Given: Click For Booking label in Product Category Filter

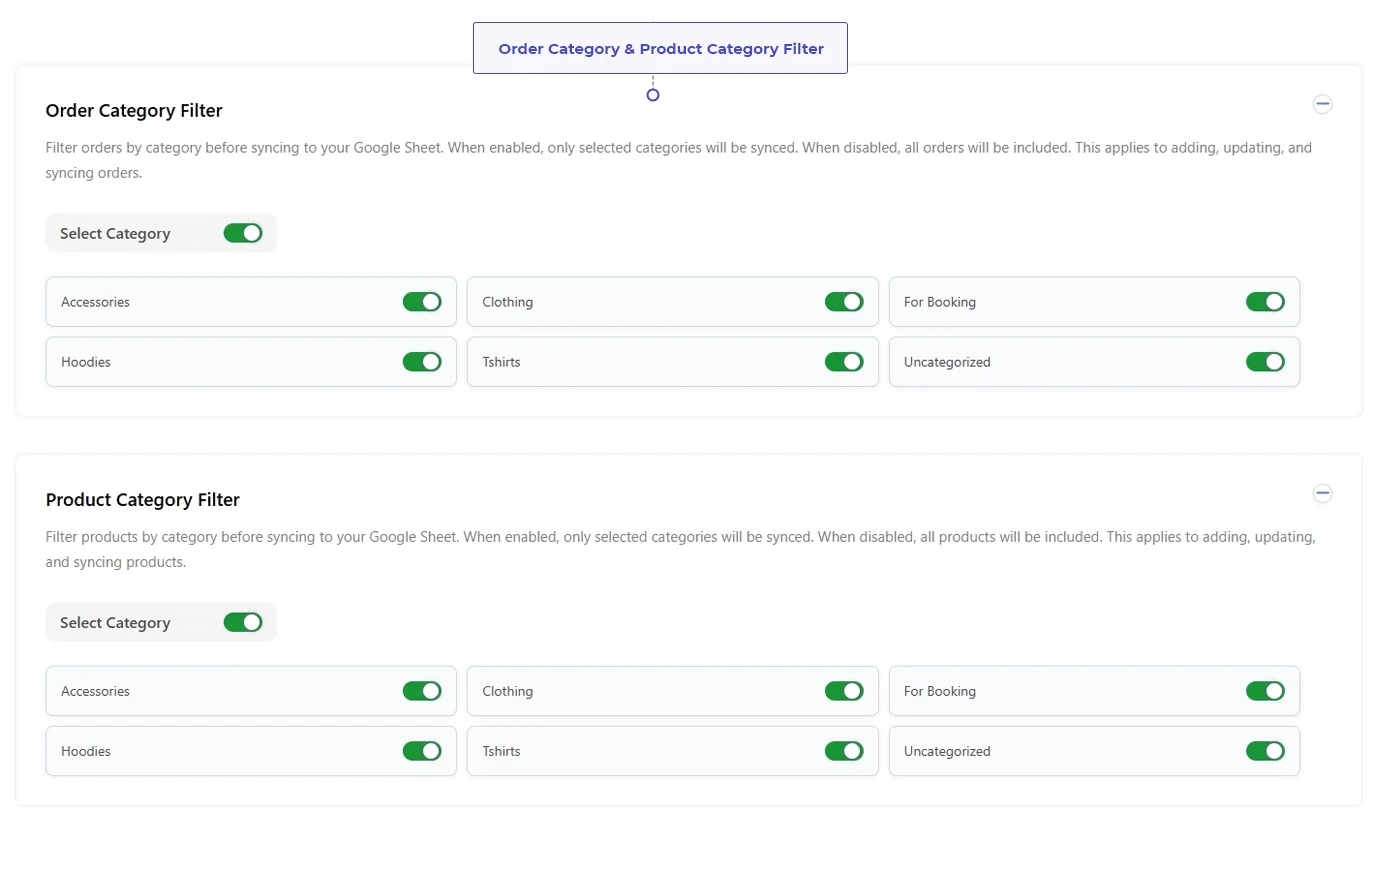Looking at the screenshot, I should click(939, 691).
